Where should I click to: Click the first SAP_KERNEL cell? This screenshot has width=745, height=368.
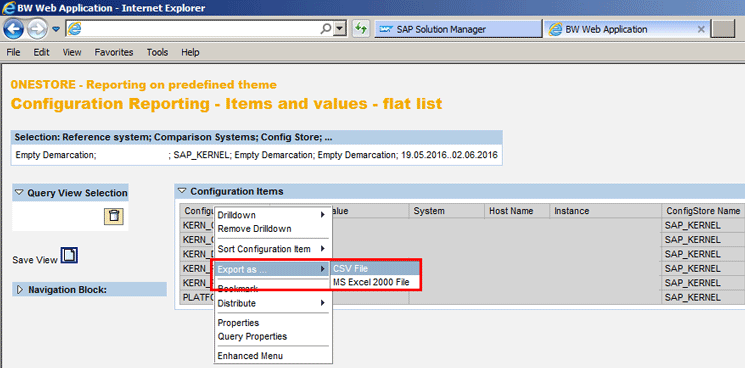(x=703, y=226)
